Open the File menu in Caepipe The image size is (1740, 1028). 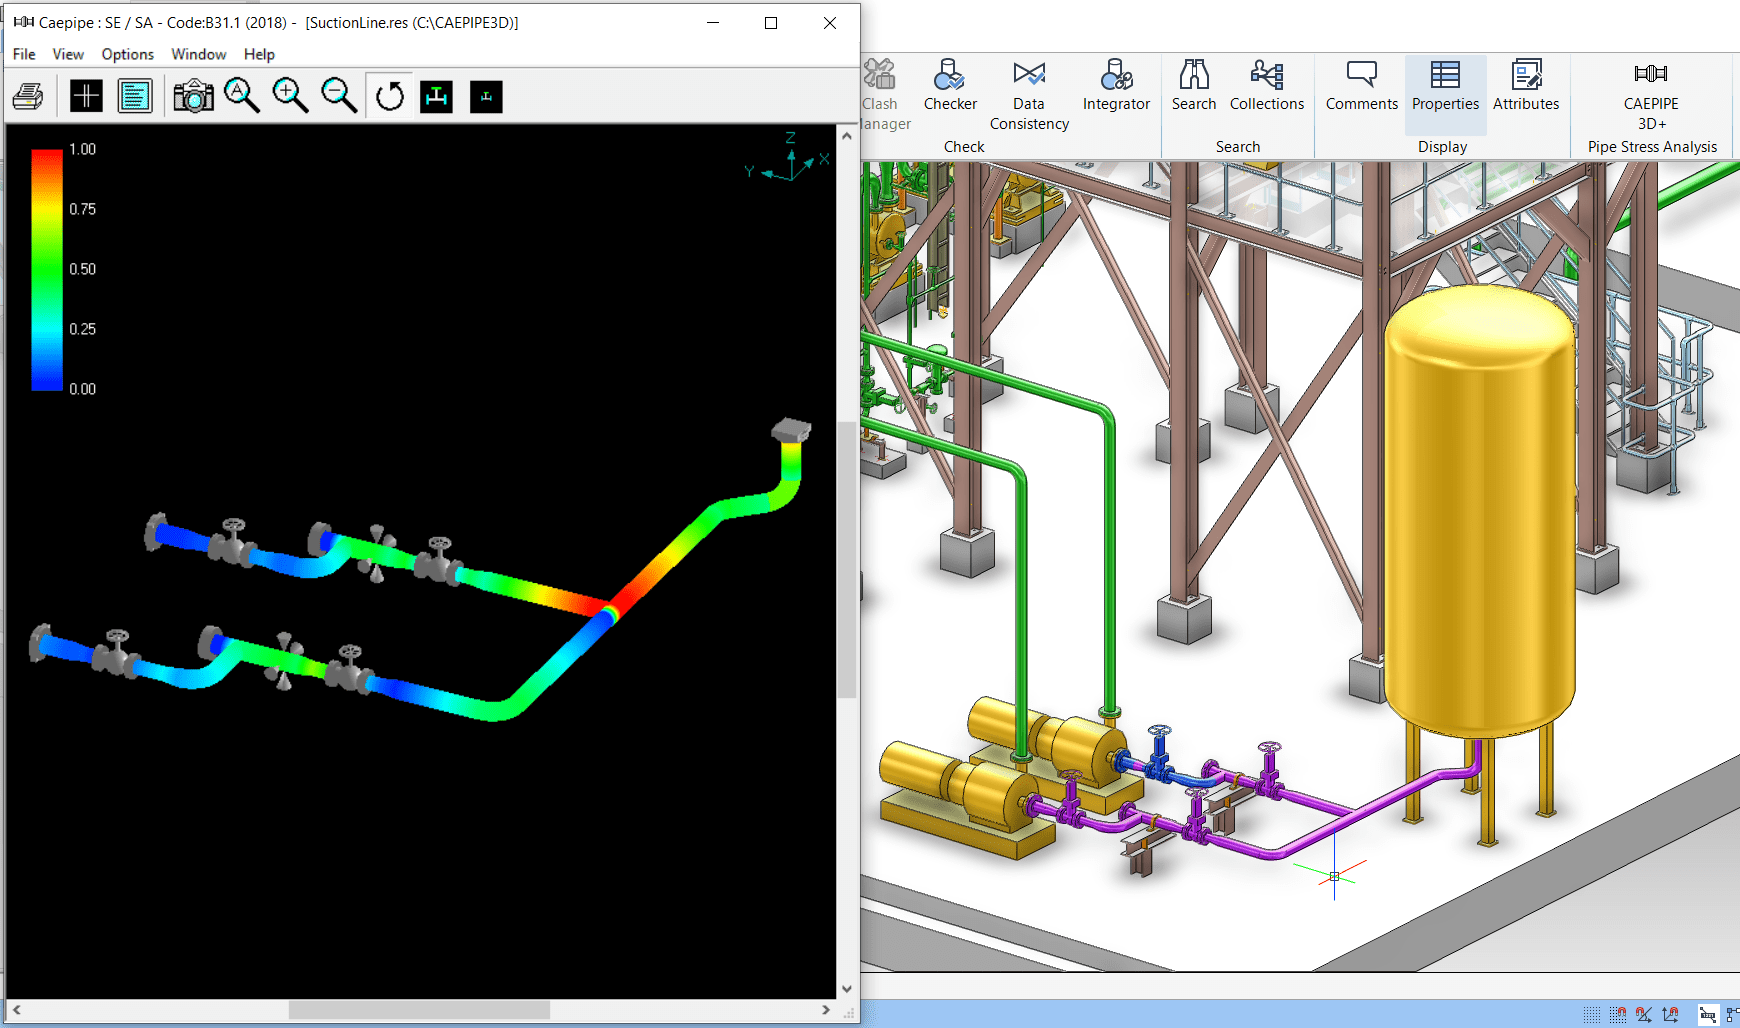click(24, 54)
